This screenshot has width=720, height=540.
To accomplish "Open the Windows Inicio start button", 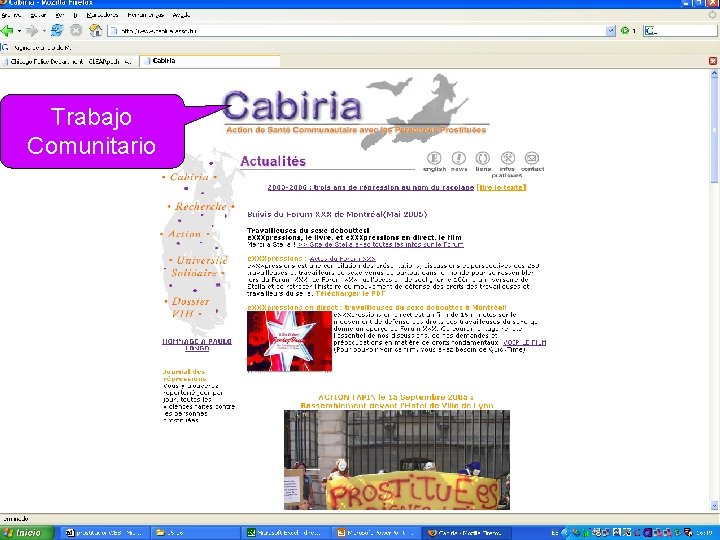I will [x=27, y=533].
